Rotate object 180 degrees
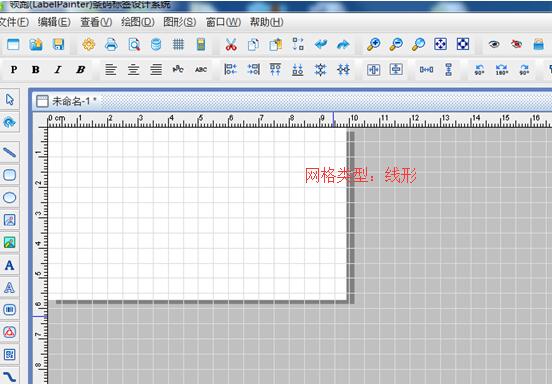 tap(502, 70)
